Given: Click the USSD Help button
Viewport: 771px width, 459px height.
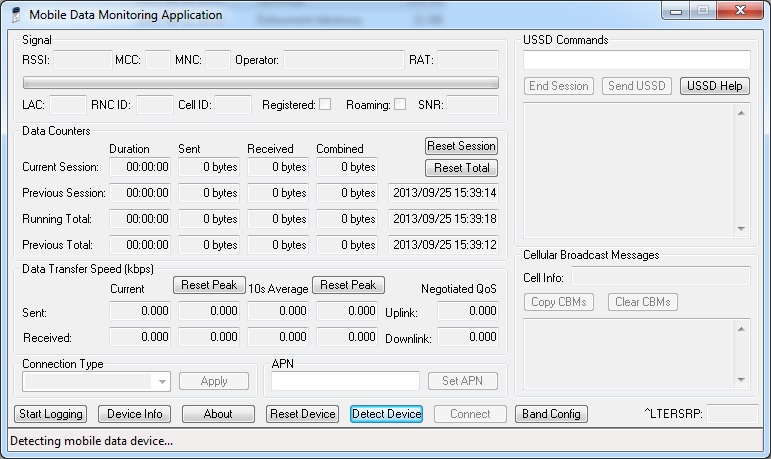Looking at the screenshot, I should (714, 86).
